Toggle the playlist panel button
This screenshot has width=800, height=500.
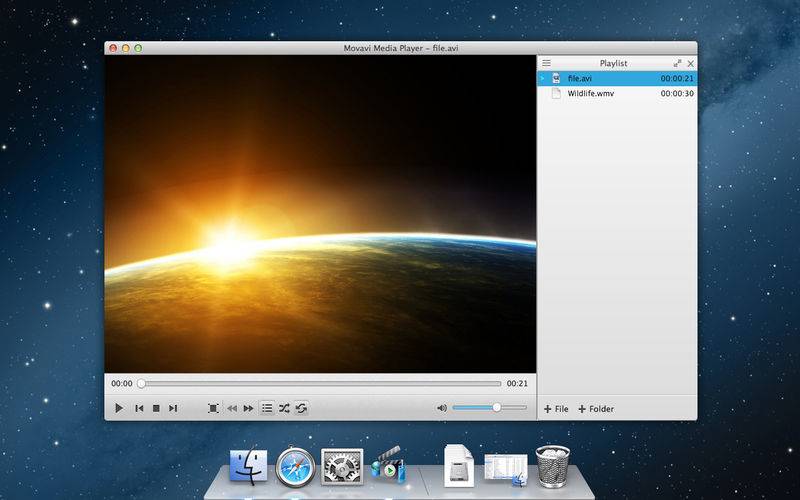(x=267, y=408)
